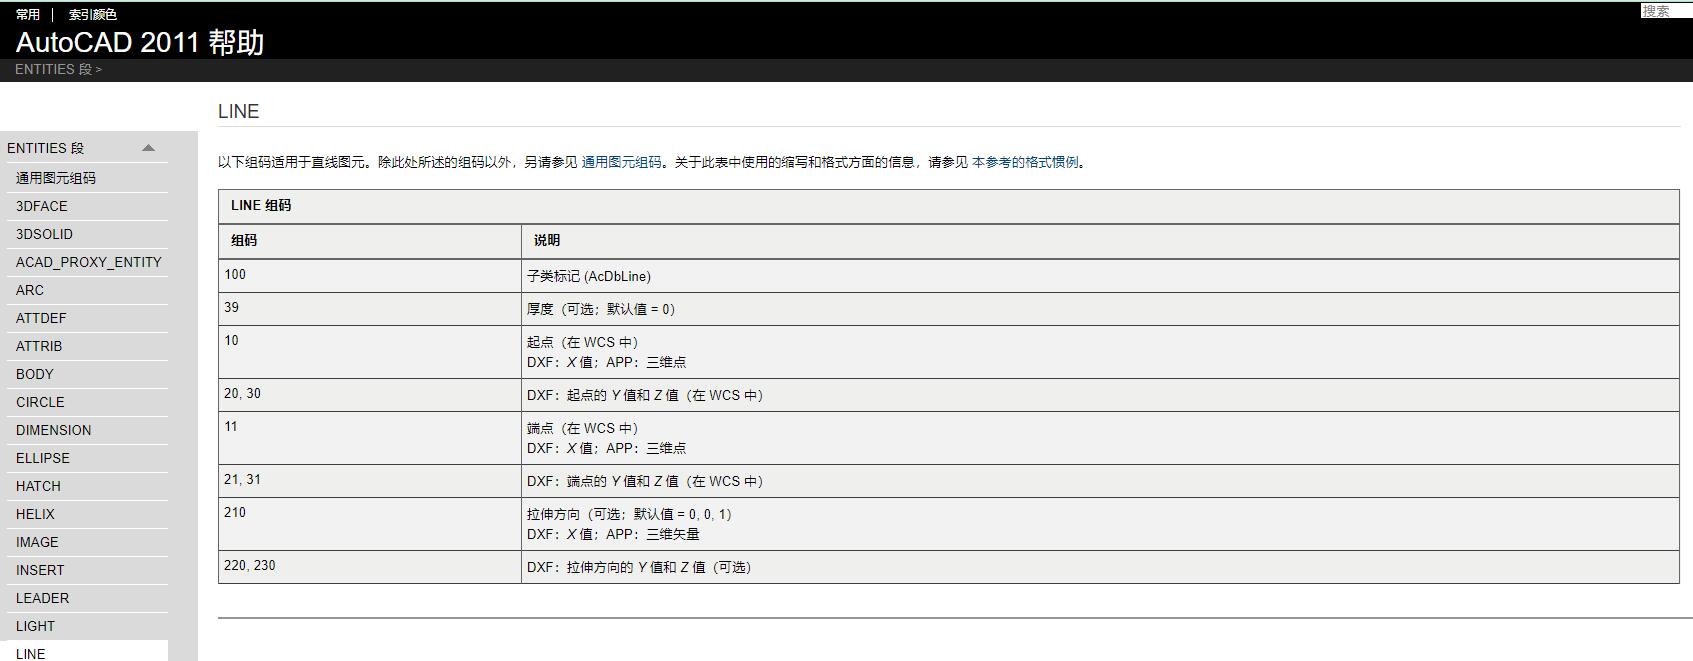Screen dimensions: 1693x661
Task: Click group code cell 20, 30
Action: [x=370, y=395]
